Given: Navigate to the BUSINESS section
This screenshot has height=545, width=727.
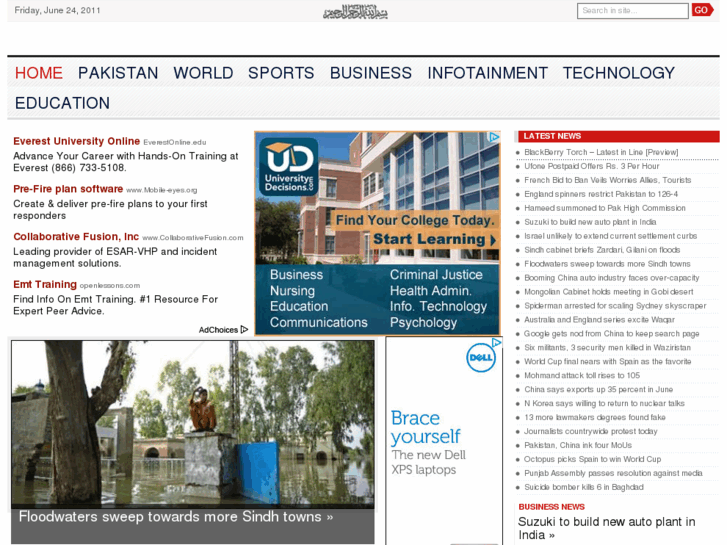Looking at the screenshot, I should 370,73.
